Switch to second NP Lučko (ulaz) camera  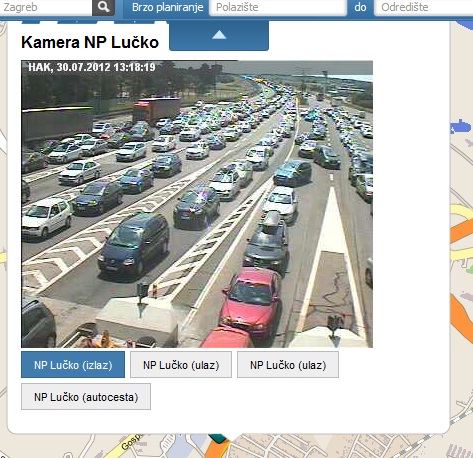click(288, 365)
